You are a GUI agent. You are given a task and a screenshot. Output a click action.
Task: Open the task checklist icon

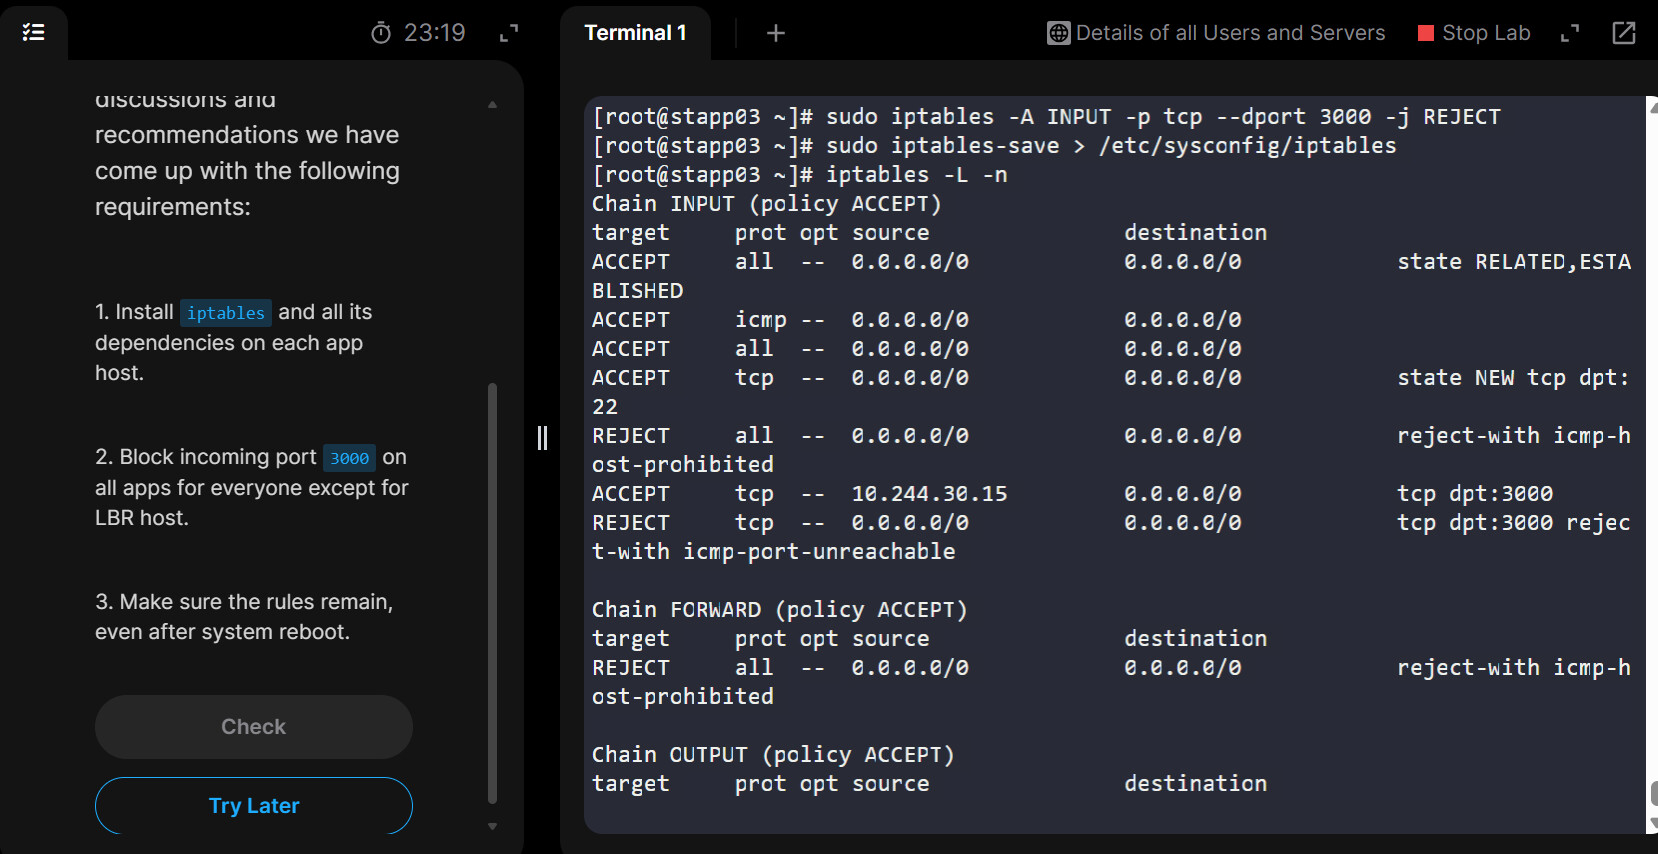coord(33,33)
